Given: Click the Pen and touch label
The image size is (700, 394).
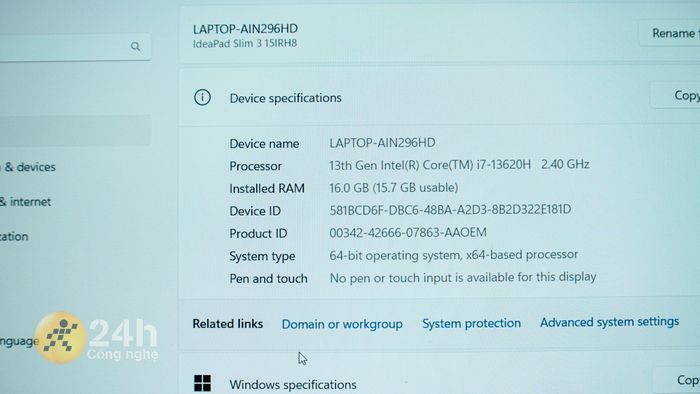Looking at the screenshot, I should tap(268, 278).
